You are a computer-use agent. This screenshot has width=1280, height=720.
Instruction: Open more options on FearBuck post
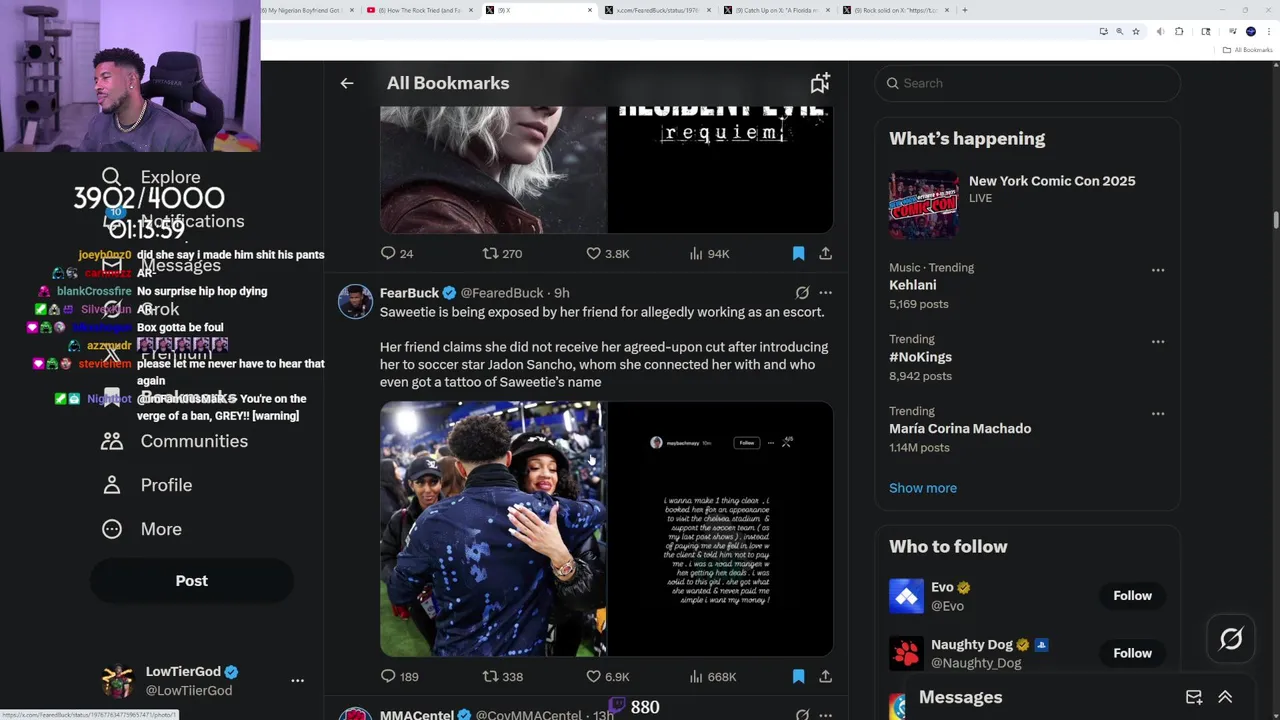[x=825, y=293]
